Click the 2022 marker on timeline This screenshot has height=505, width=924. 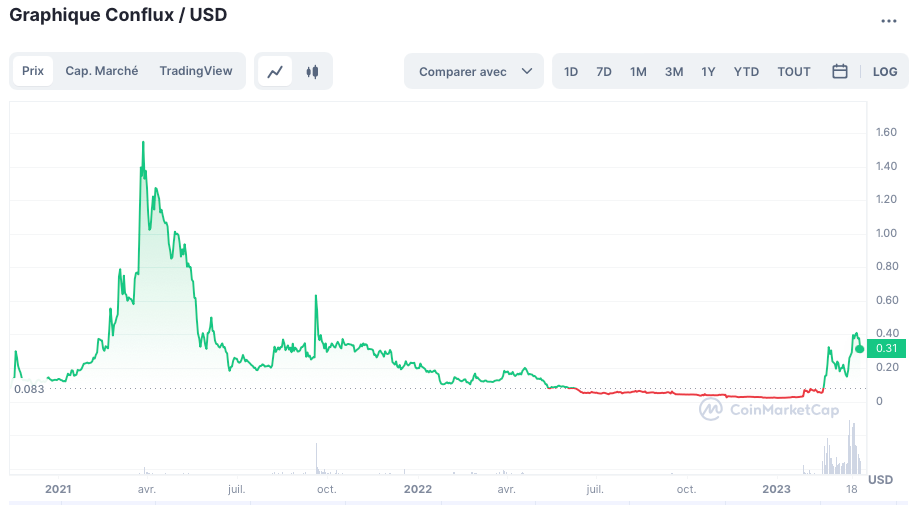point(417,489)
